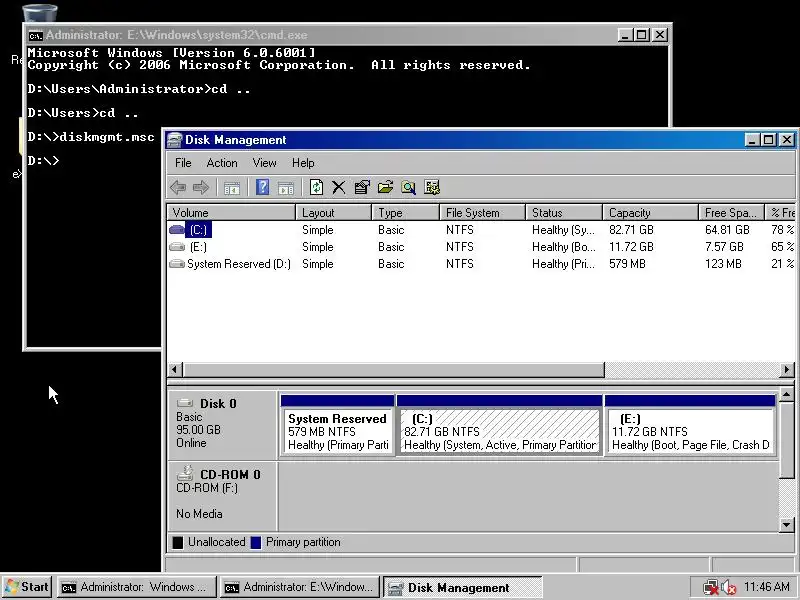
Task: Click Primary partition blue legend swatch
Action: pos(256,542)
